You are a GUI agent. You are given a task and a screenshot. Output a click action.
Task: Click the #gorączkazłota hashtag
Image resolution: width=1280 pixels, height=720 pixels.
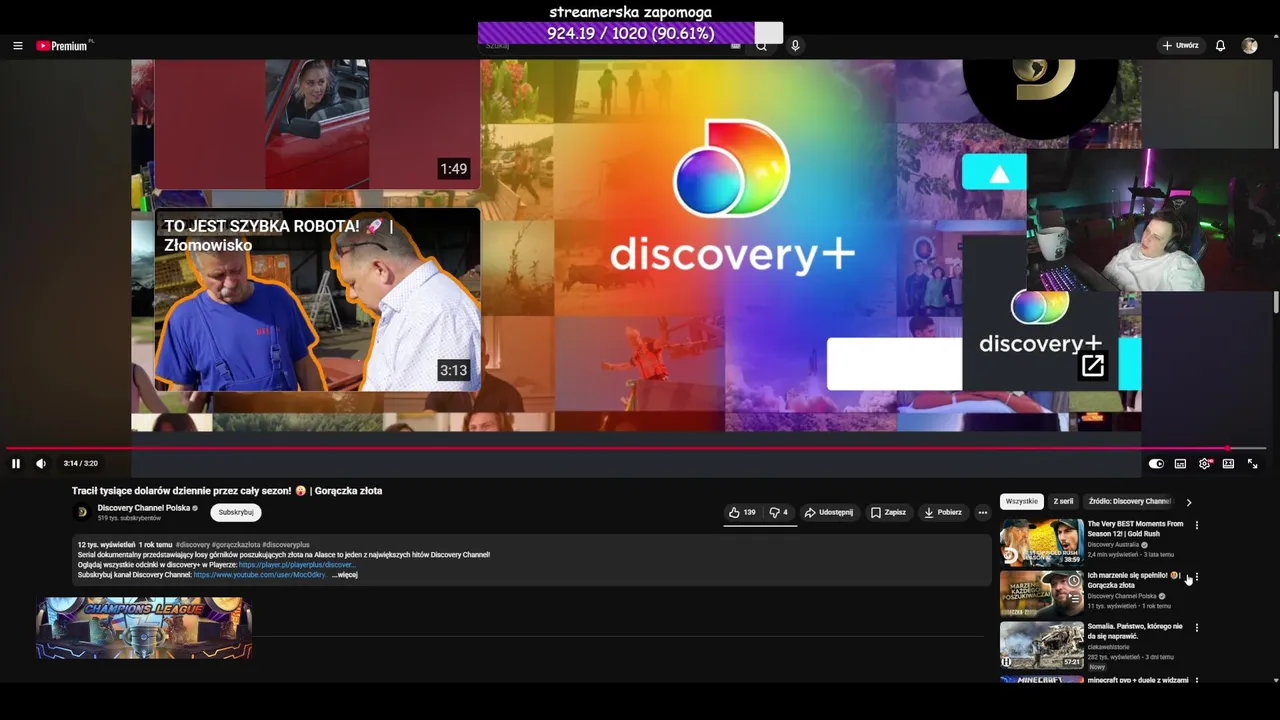click(x=236, y=545)
